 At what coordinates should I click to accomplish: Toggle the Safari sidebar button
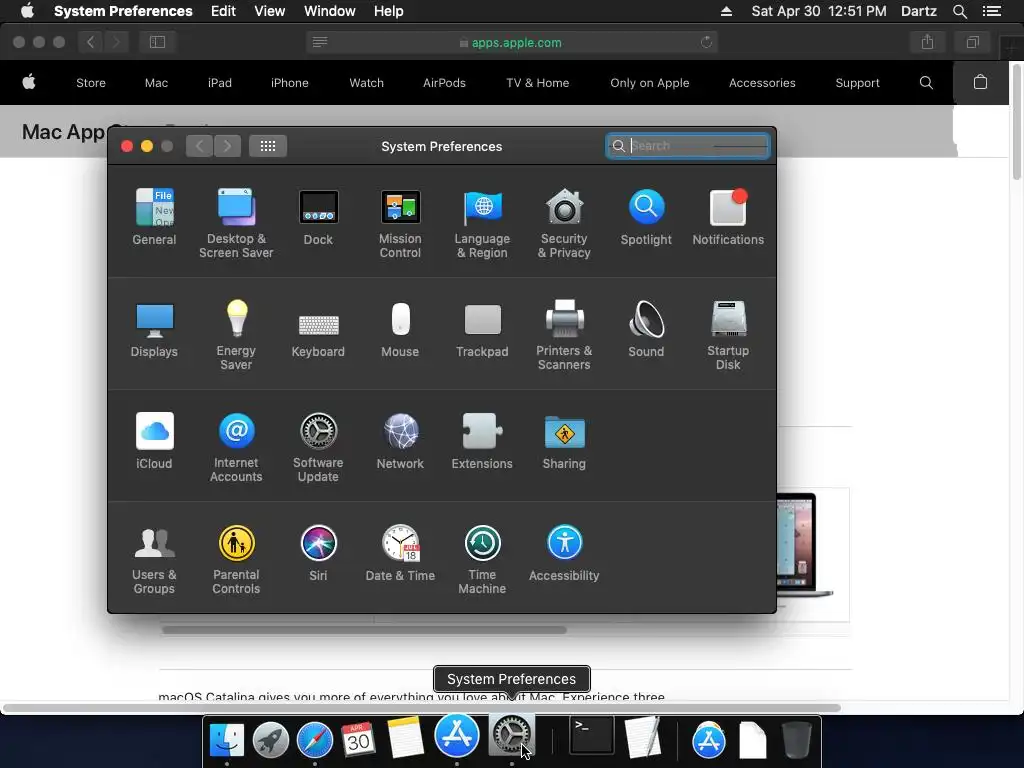[157, 42]
